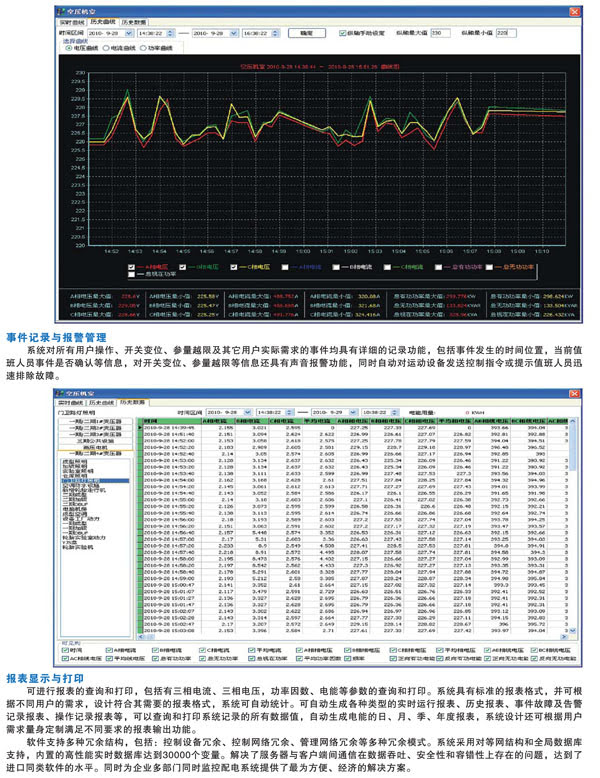Toggle the A相电压 curve checkbox in legend
Viewport: 600px width, 778px height.
[133, 267]
